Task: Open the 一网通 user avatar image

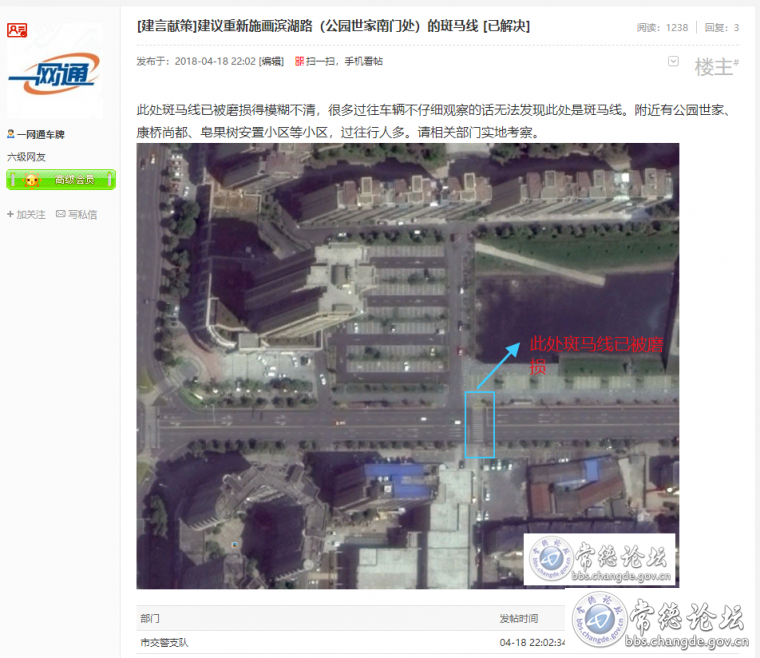Action: coord(55,71)
